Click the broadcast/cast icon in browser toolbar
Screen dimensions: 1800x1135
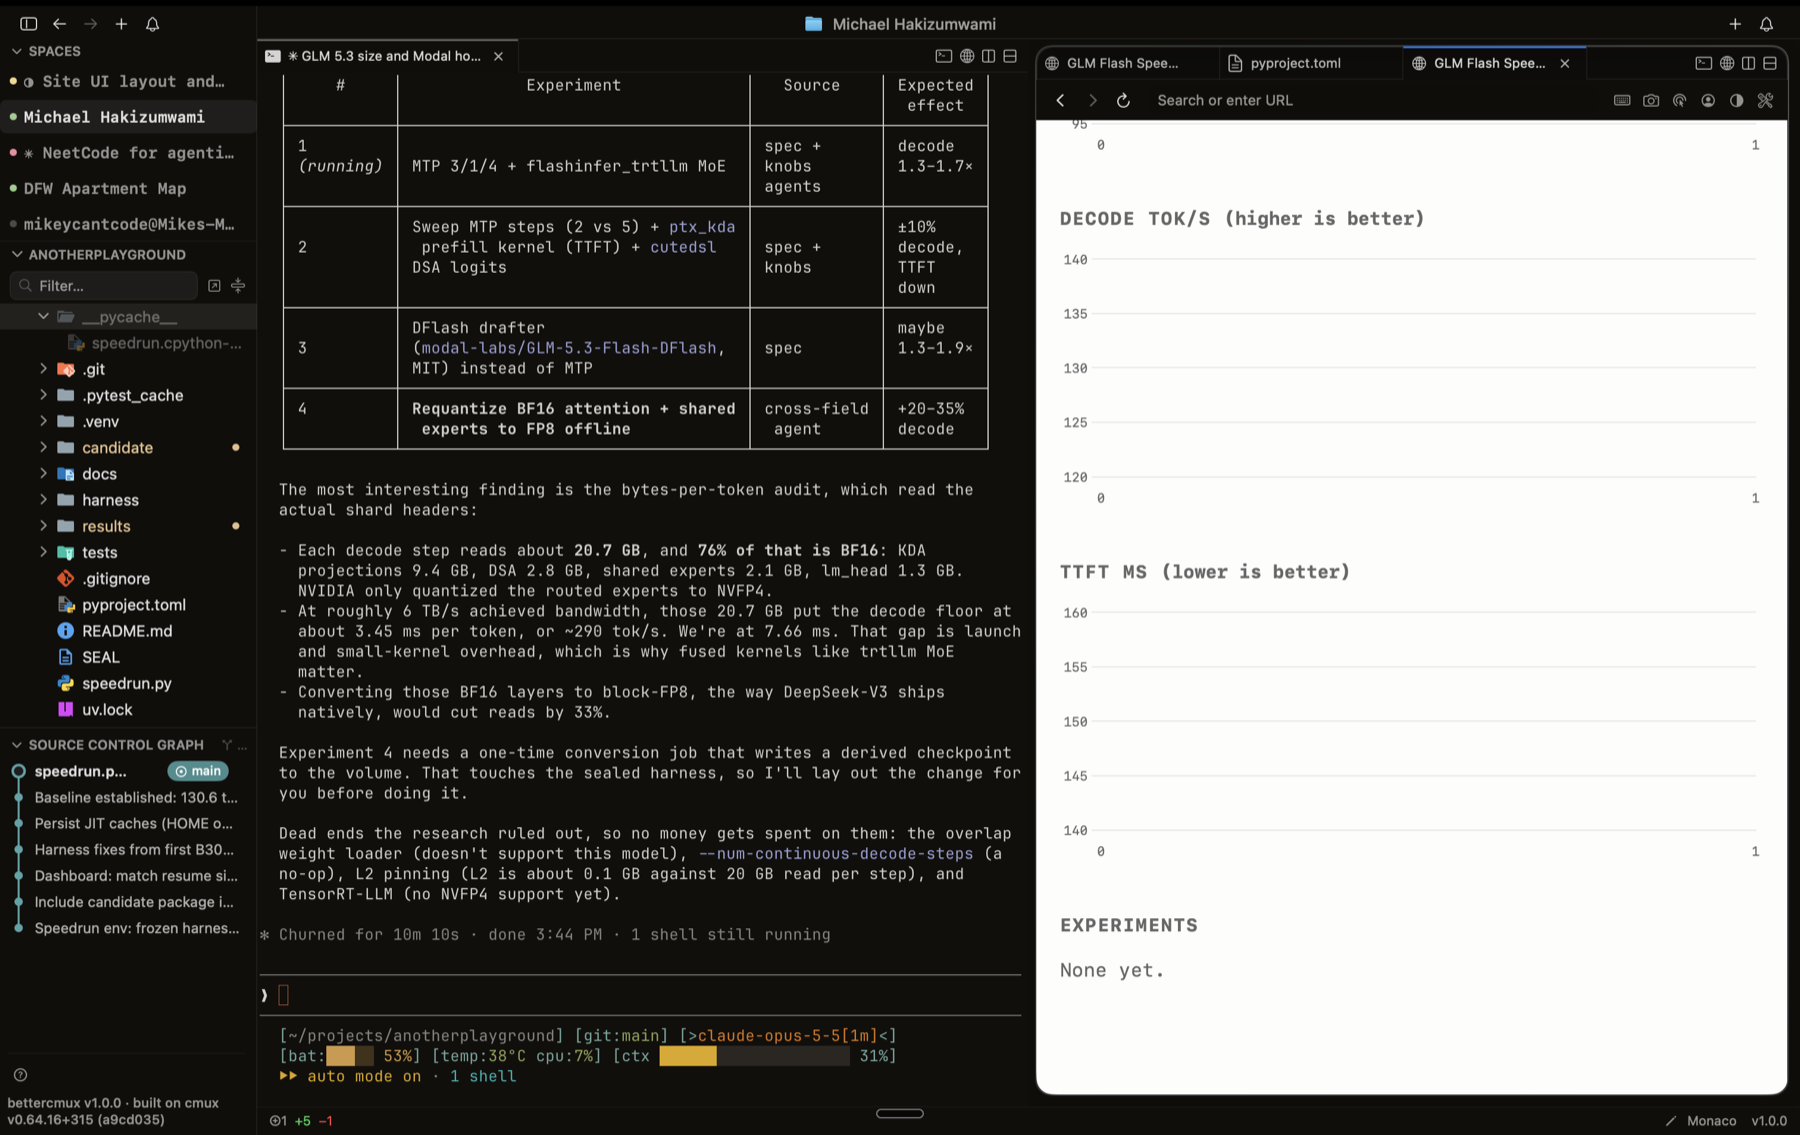(1679, 100)
